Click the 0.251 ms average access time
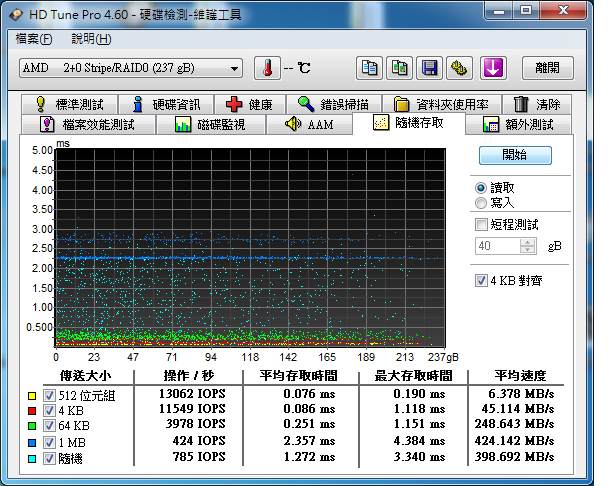 coord(309,424)
